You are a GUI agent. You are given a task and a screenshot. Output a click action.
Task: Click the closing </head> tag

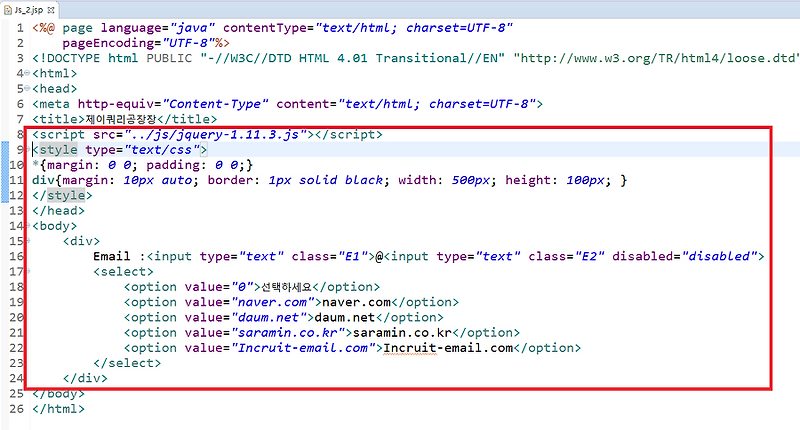pos(59,211)
